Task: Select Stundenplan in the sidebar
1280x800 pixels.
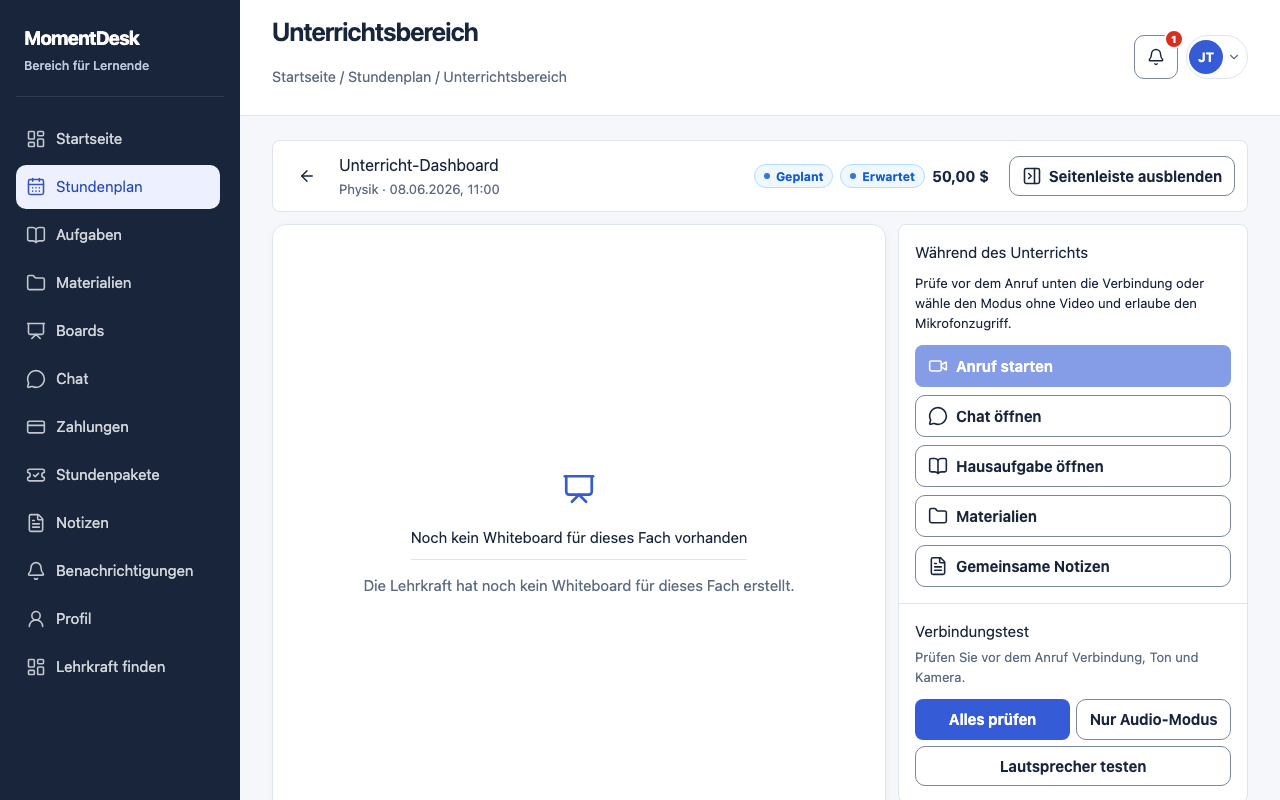Action: point(118,187)
